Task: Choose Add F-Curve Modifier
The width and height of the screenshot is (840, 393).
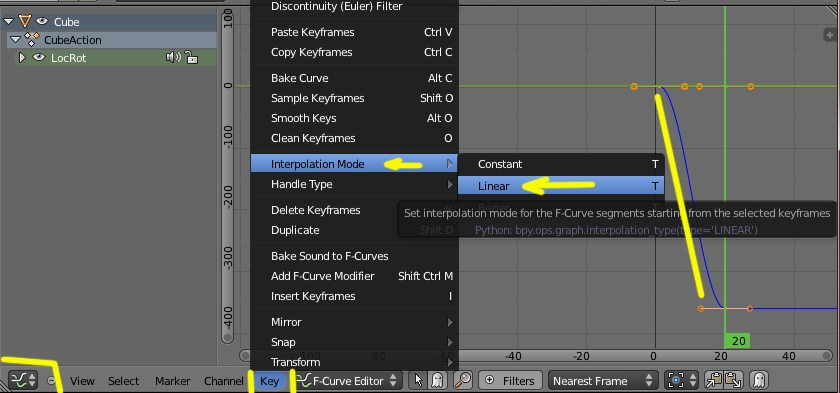Action: point(355,276)
